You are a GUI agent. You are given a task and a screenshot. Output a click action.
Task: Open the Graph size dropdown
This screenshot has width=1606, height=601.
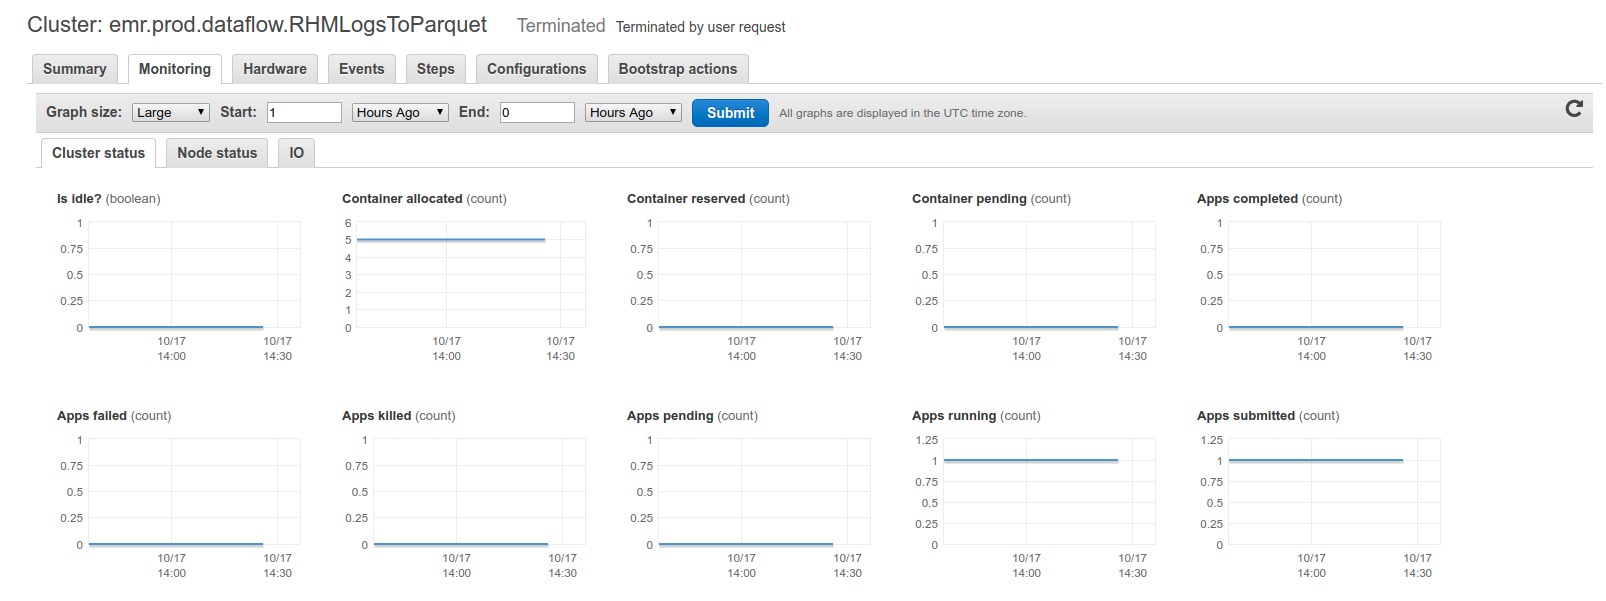[170, 113]
